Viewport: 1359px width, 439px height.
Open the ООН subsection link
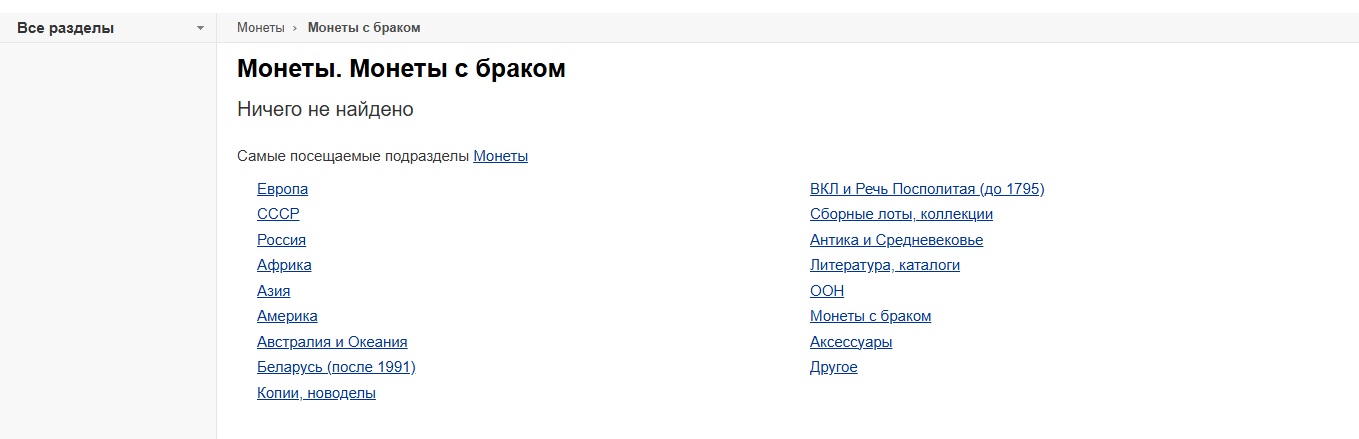(827, 291)
